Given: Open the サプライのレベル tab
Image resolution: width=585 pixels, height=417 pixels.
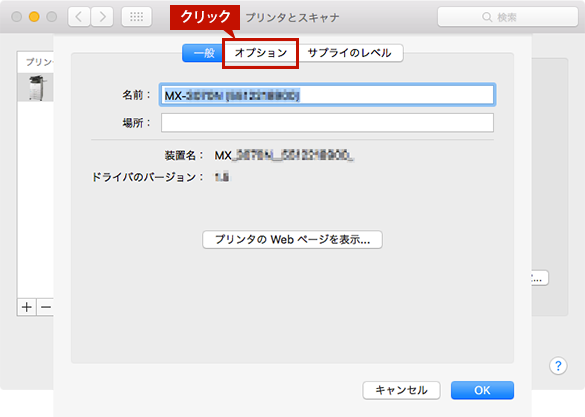Looking at the screenshot, I should pyautogui.click(x=350, y=53).
